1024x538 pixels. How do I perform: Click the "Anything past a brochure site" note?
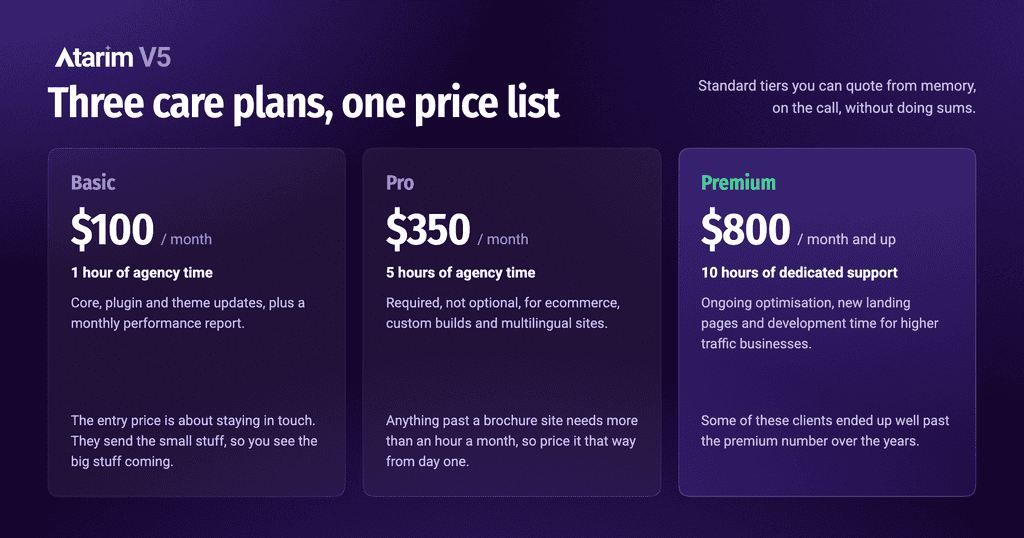512,441
